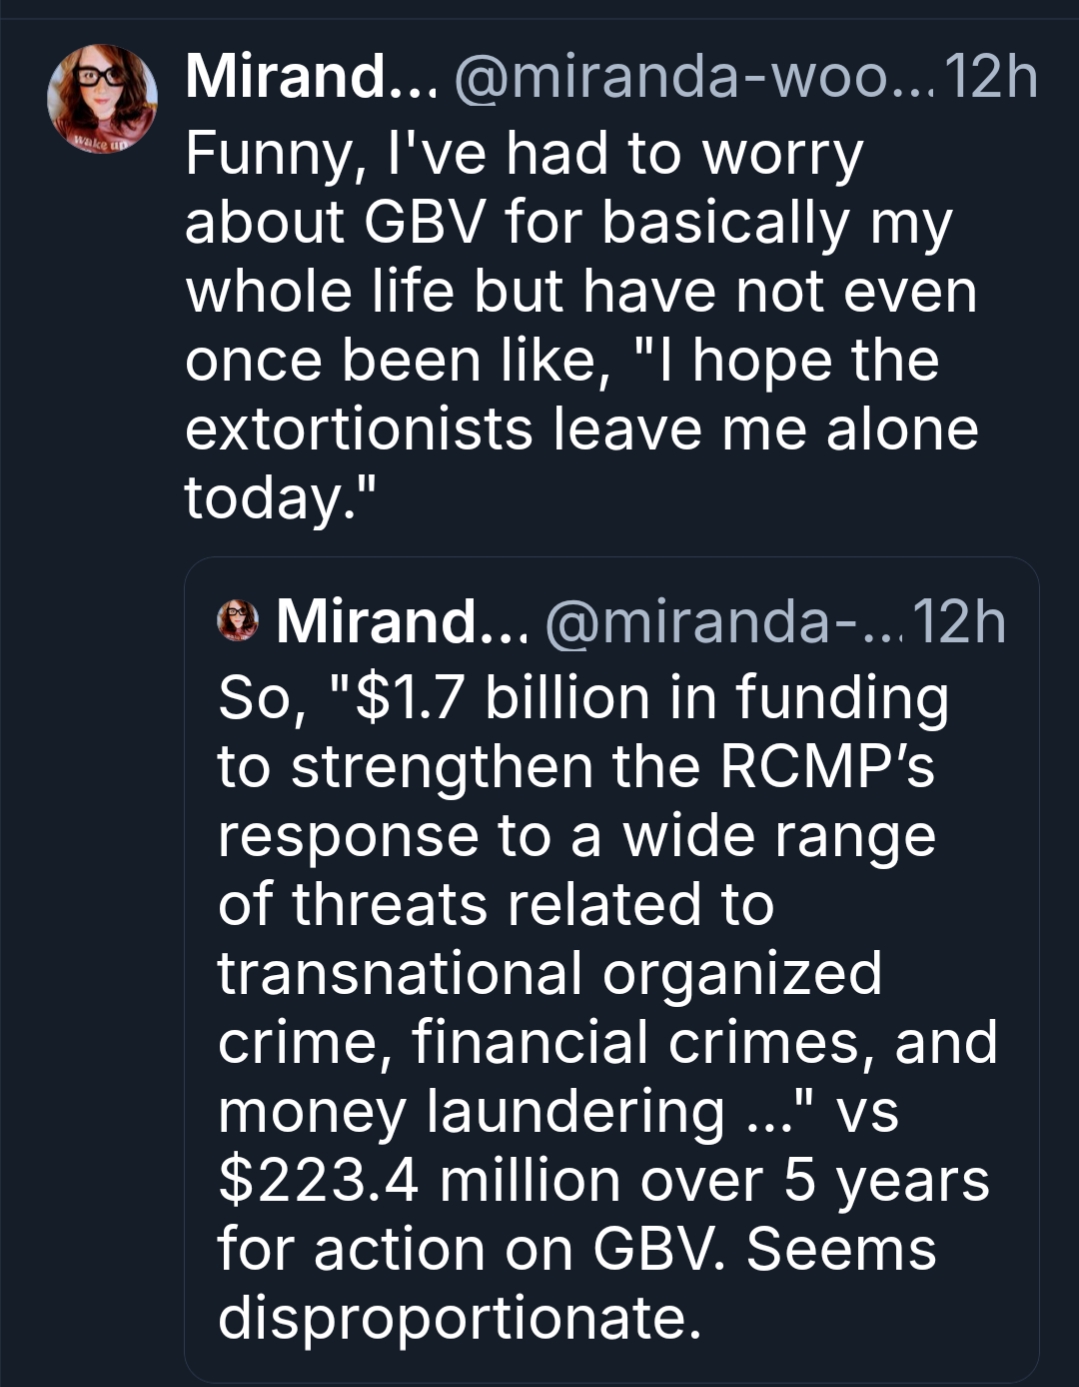Click "money laundering" in the quoted post
The width and height of the screenshot is (1079, 1387).
click(470, 1111)
